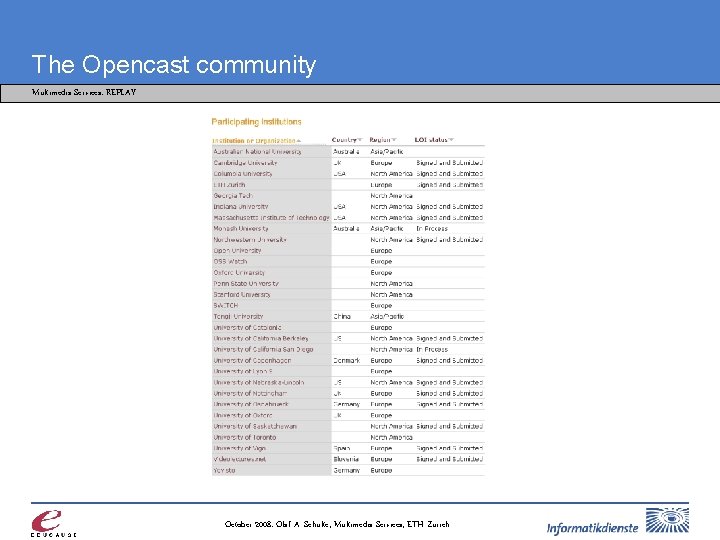Screen dimensions: 720x540
Task: Click the Multimedia Services: REPLAY subtitle
Action: (84, 92)
